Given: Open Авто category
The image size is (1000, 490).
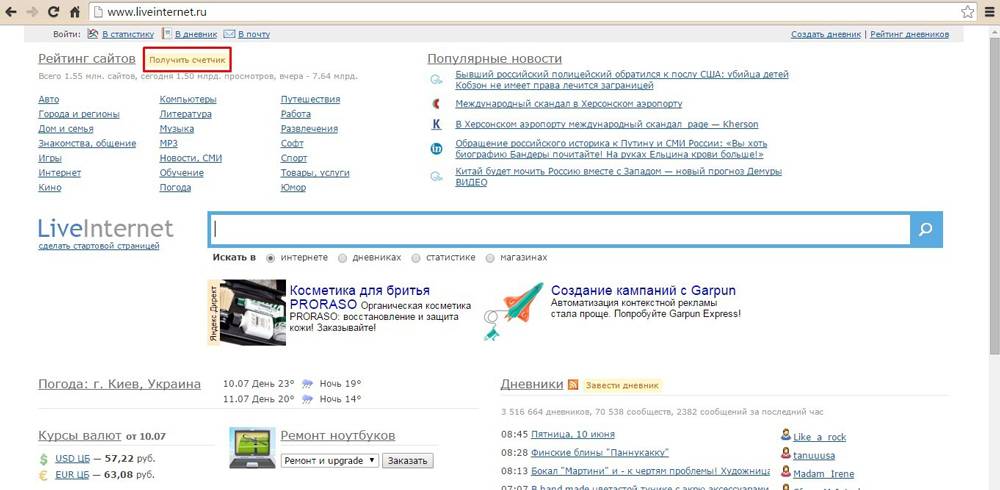Looking at the screenshot, I should [x=48, y=100].
